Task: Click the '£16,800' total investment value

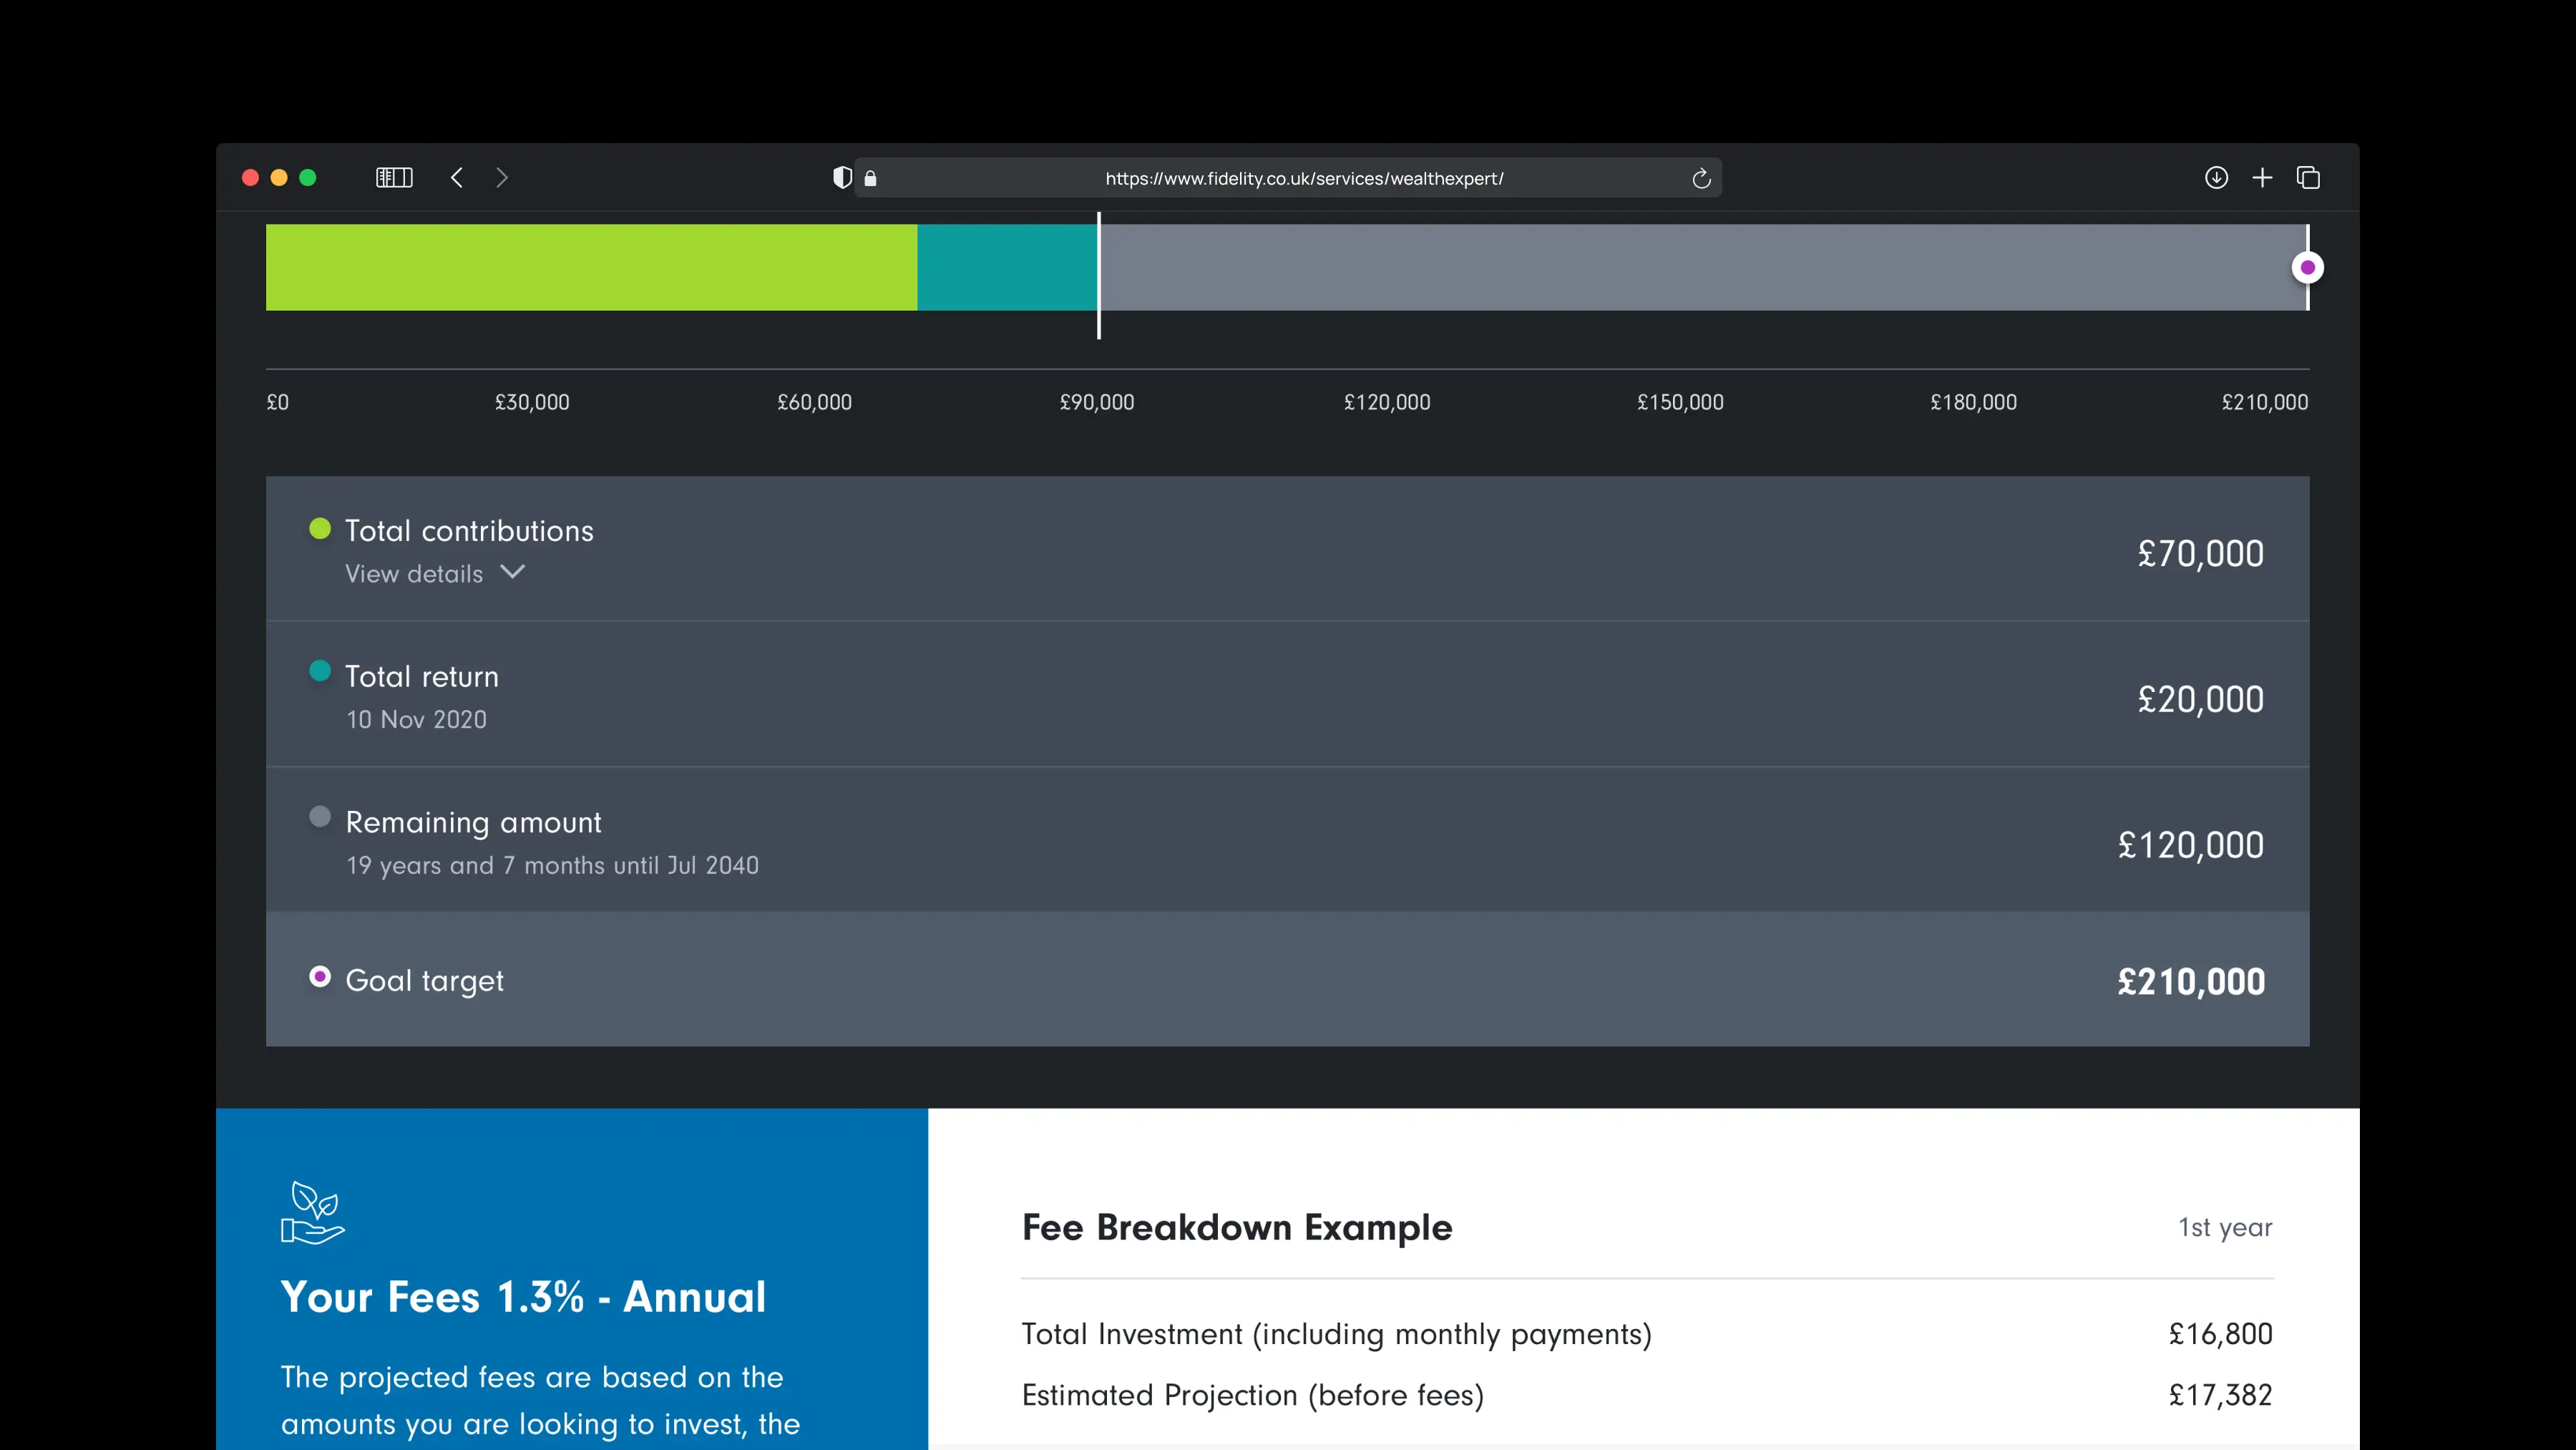Action: point(2220,1334)
